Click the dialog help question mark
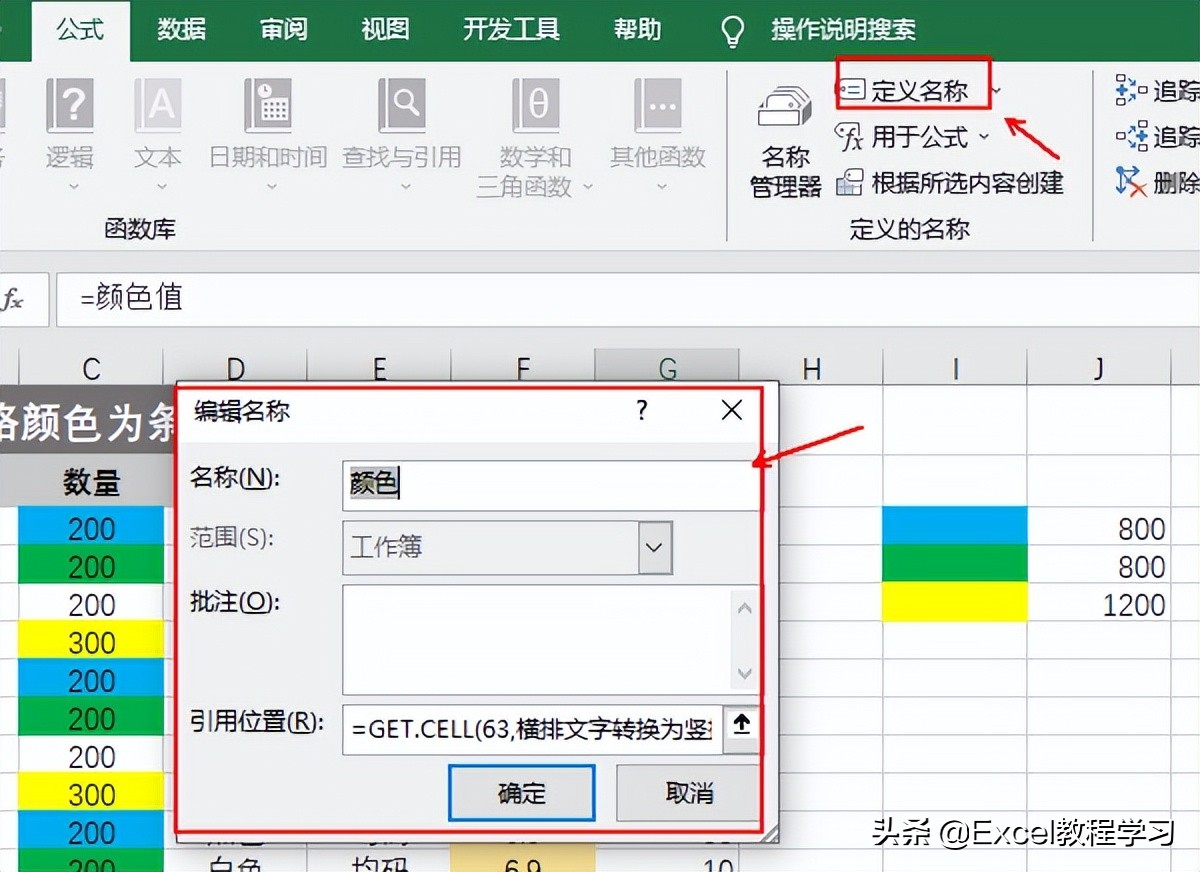1200x872 pixels. (x=642, y=410)
